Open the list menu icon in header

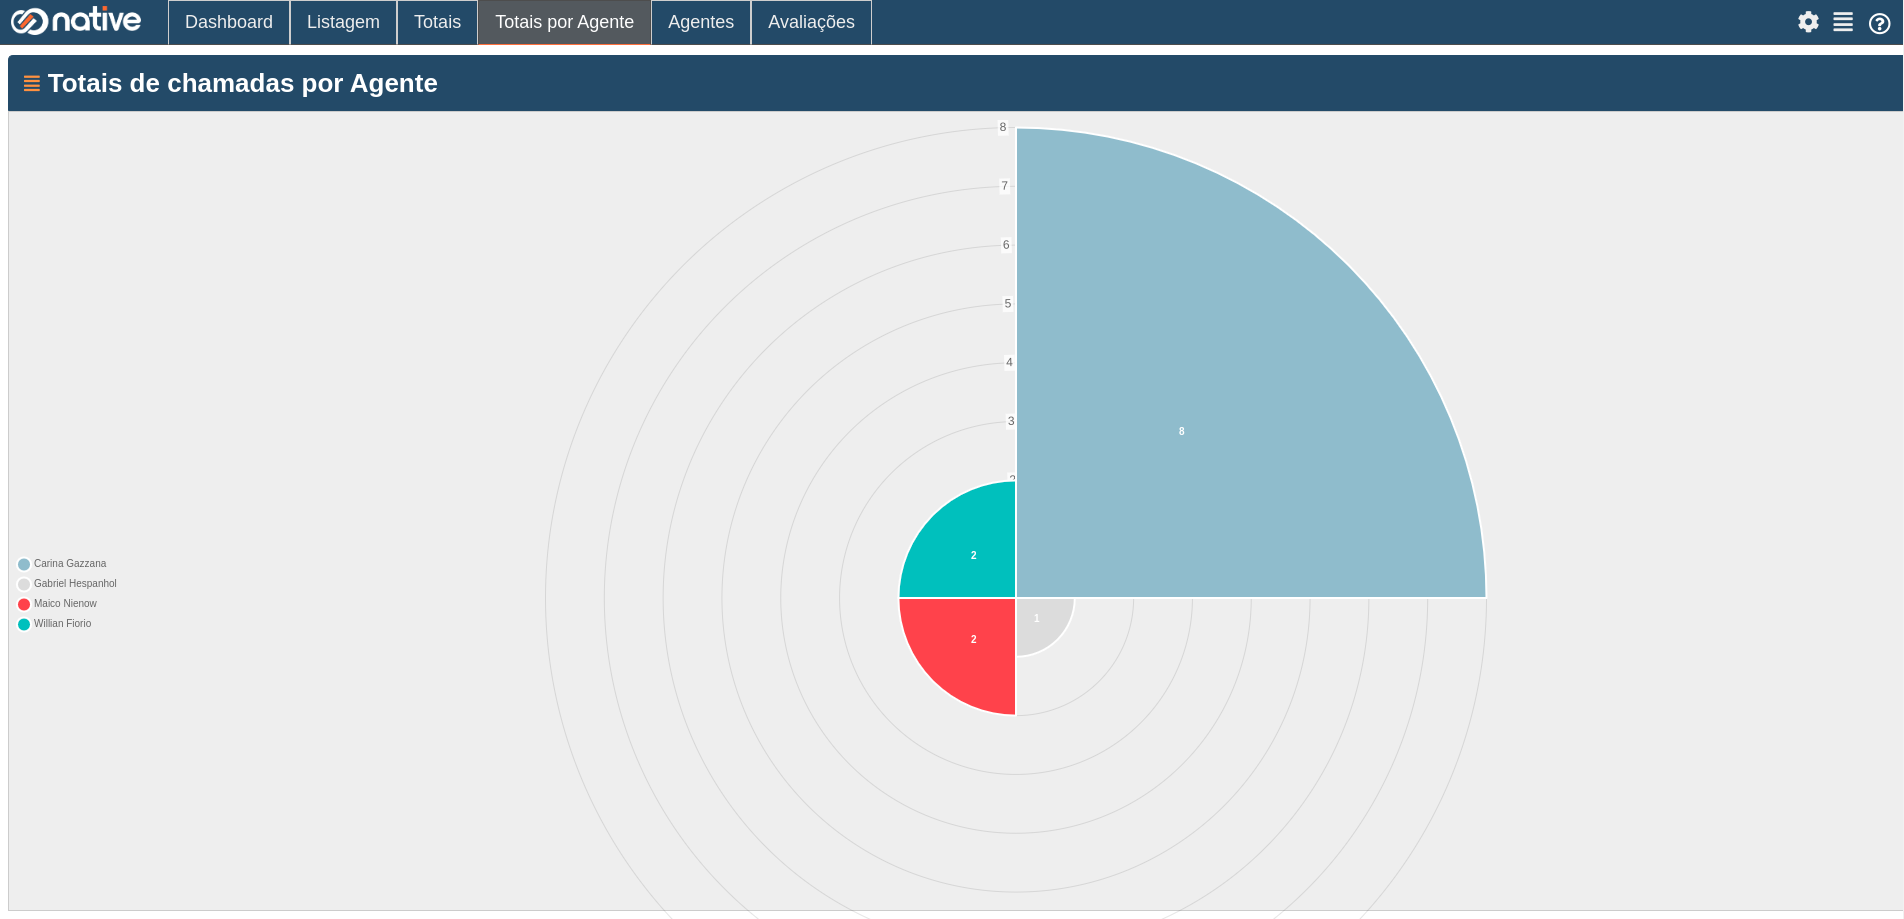(1843, 22)
